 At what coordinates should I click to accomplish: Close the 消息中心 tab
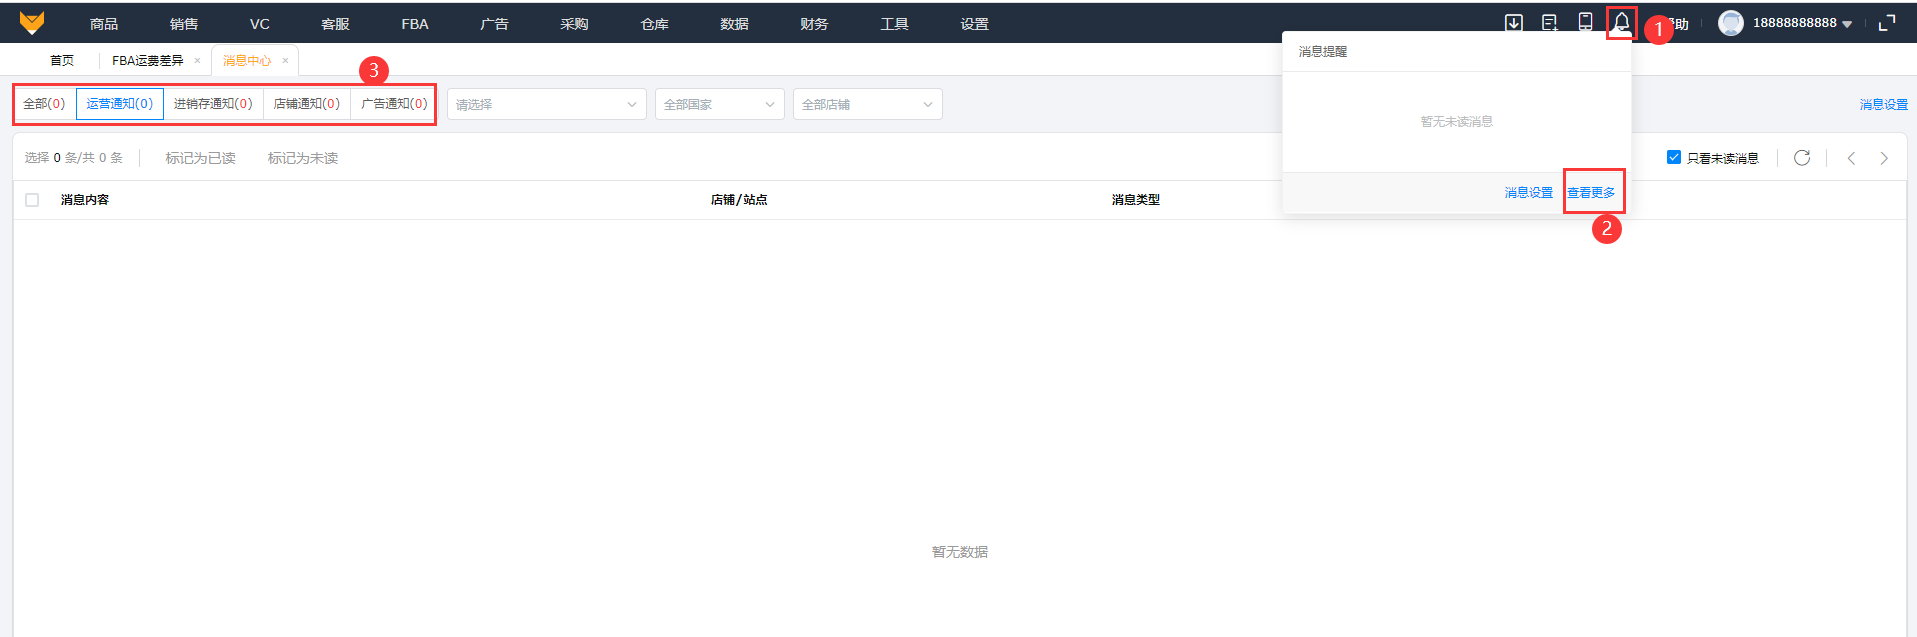(x=285, y=61)
